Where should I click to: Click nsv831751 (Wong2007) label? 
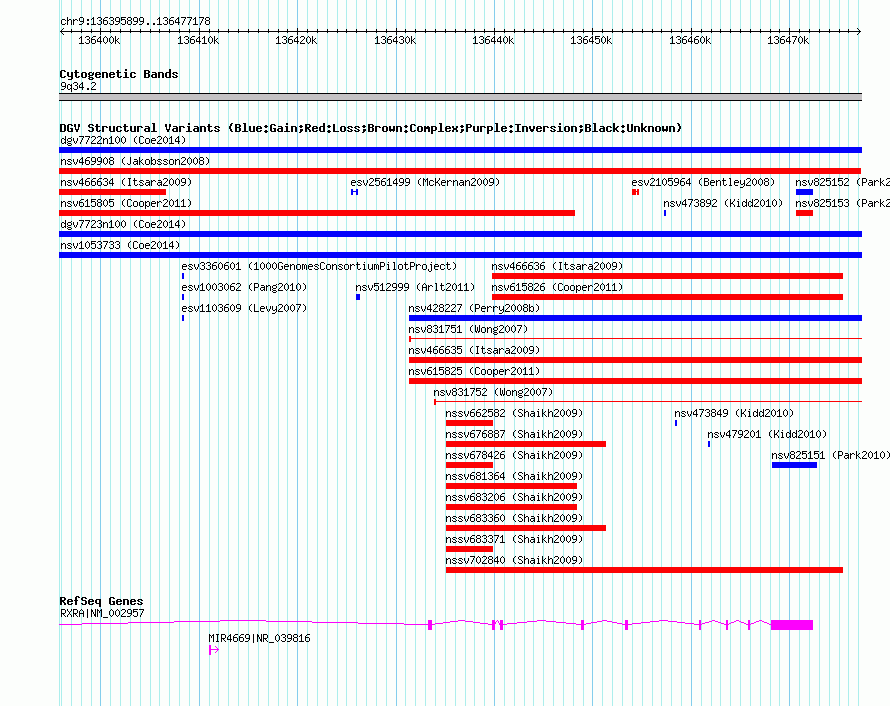(468, 329)
